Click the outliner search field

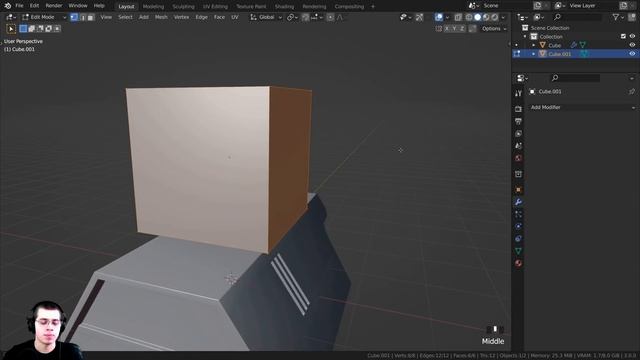[x=576, y=17]
